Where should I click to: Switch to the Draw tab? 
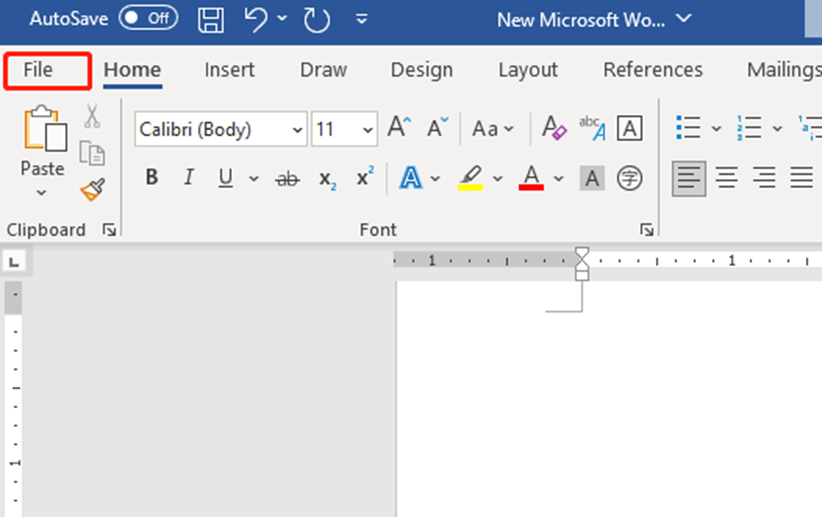click(323, 70)
